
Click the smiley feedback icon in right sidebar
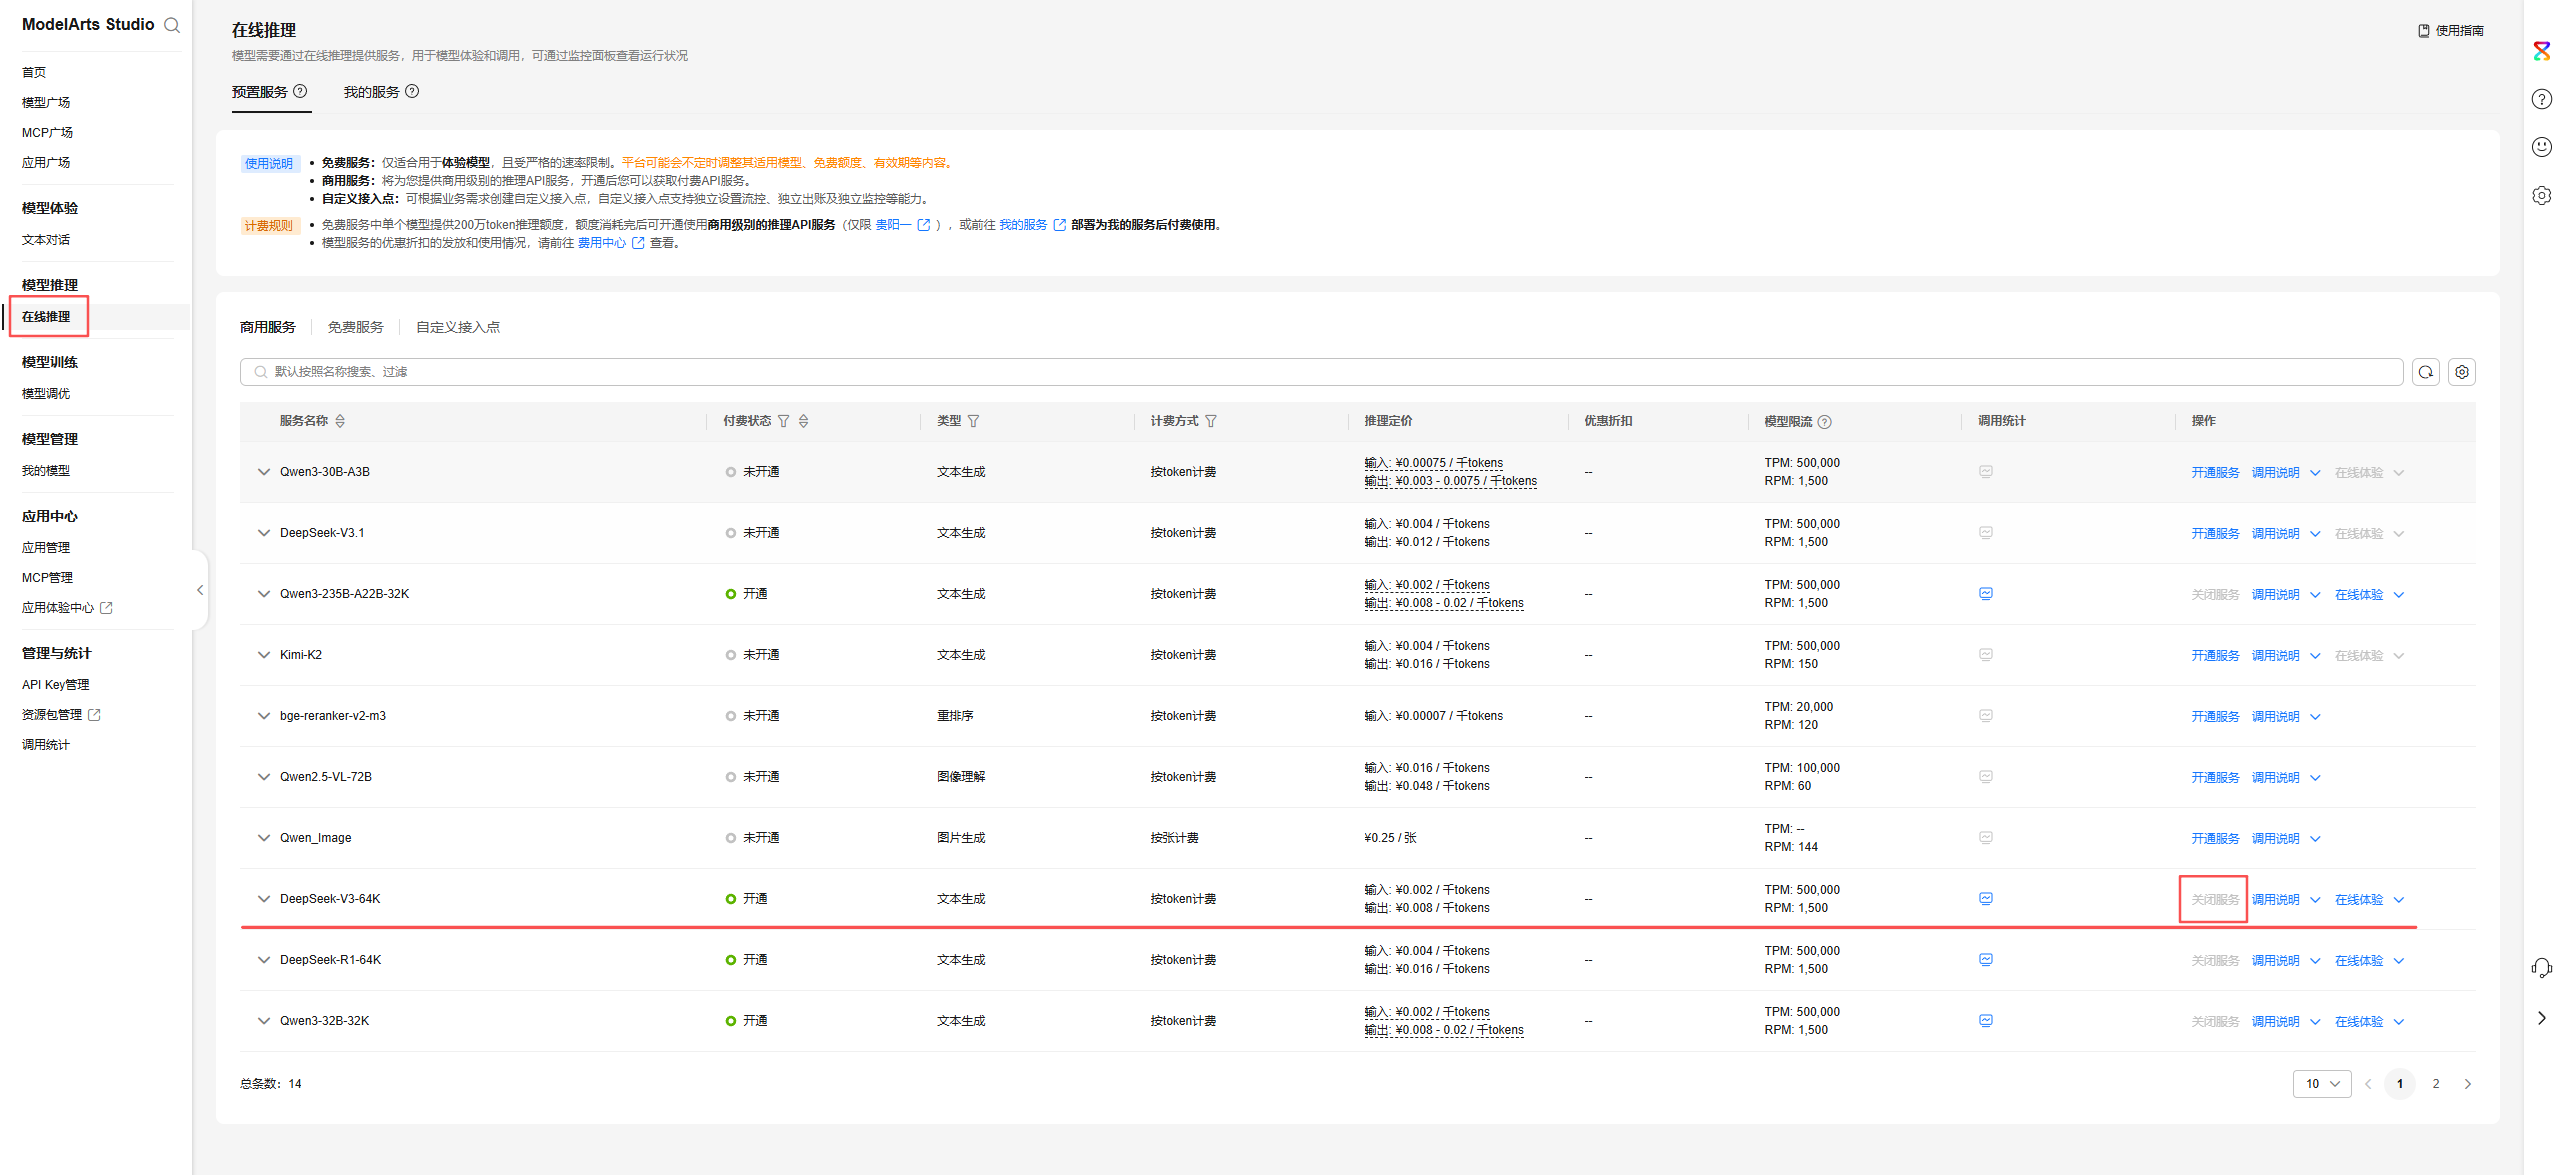tap(2541, 147)
